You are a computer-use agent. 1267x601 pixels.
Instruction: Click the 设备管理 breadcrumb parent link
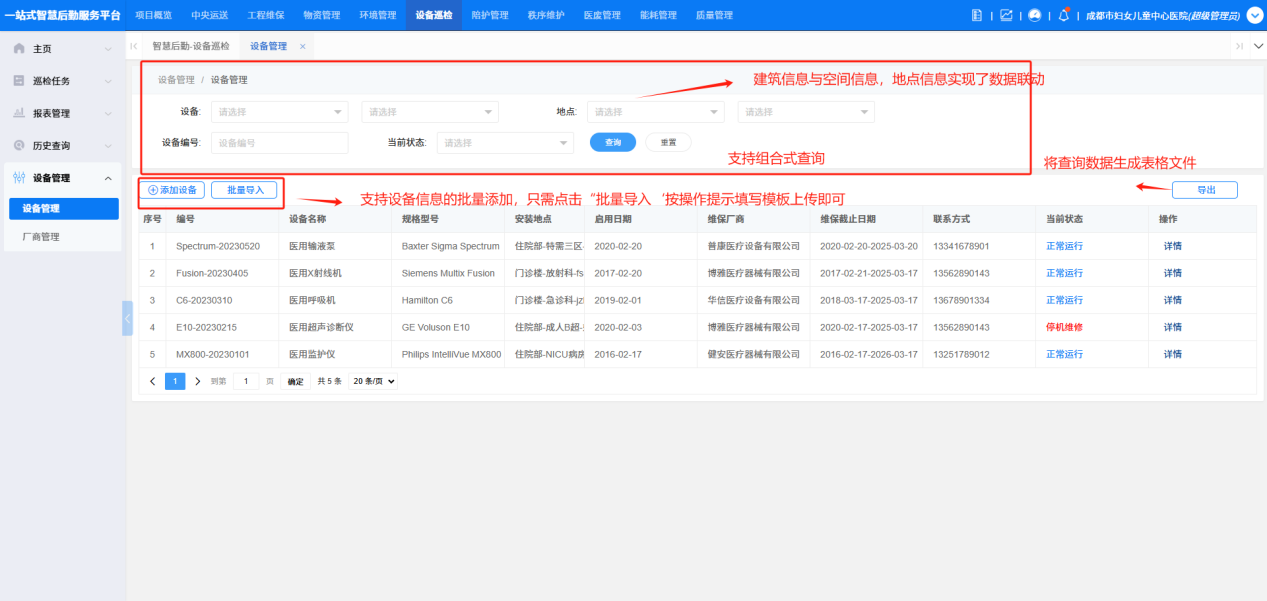(x=176, y=80)
